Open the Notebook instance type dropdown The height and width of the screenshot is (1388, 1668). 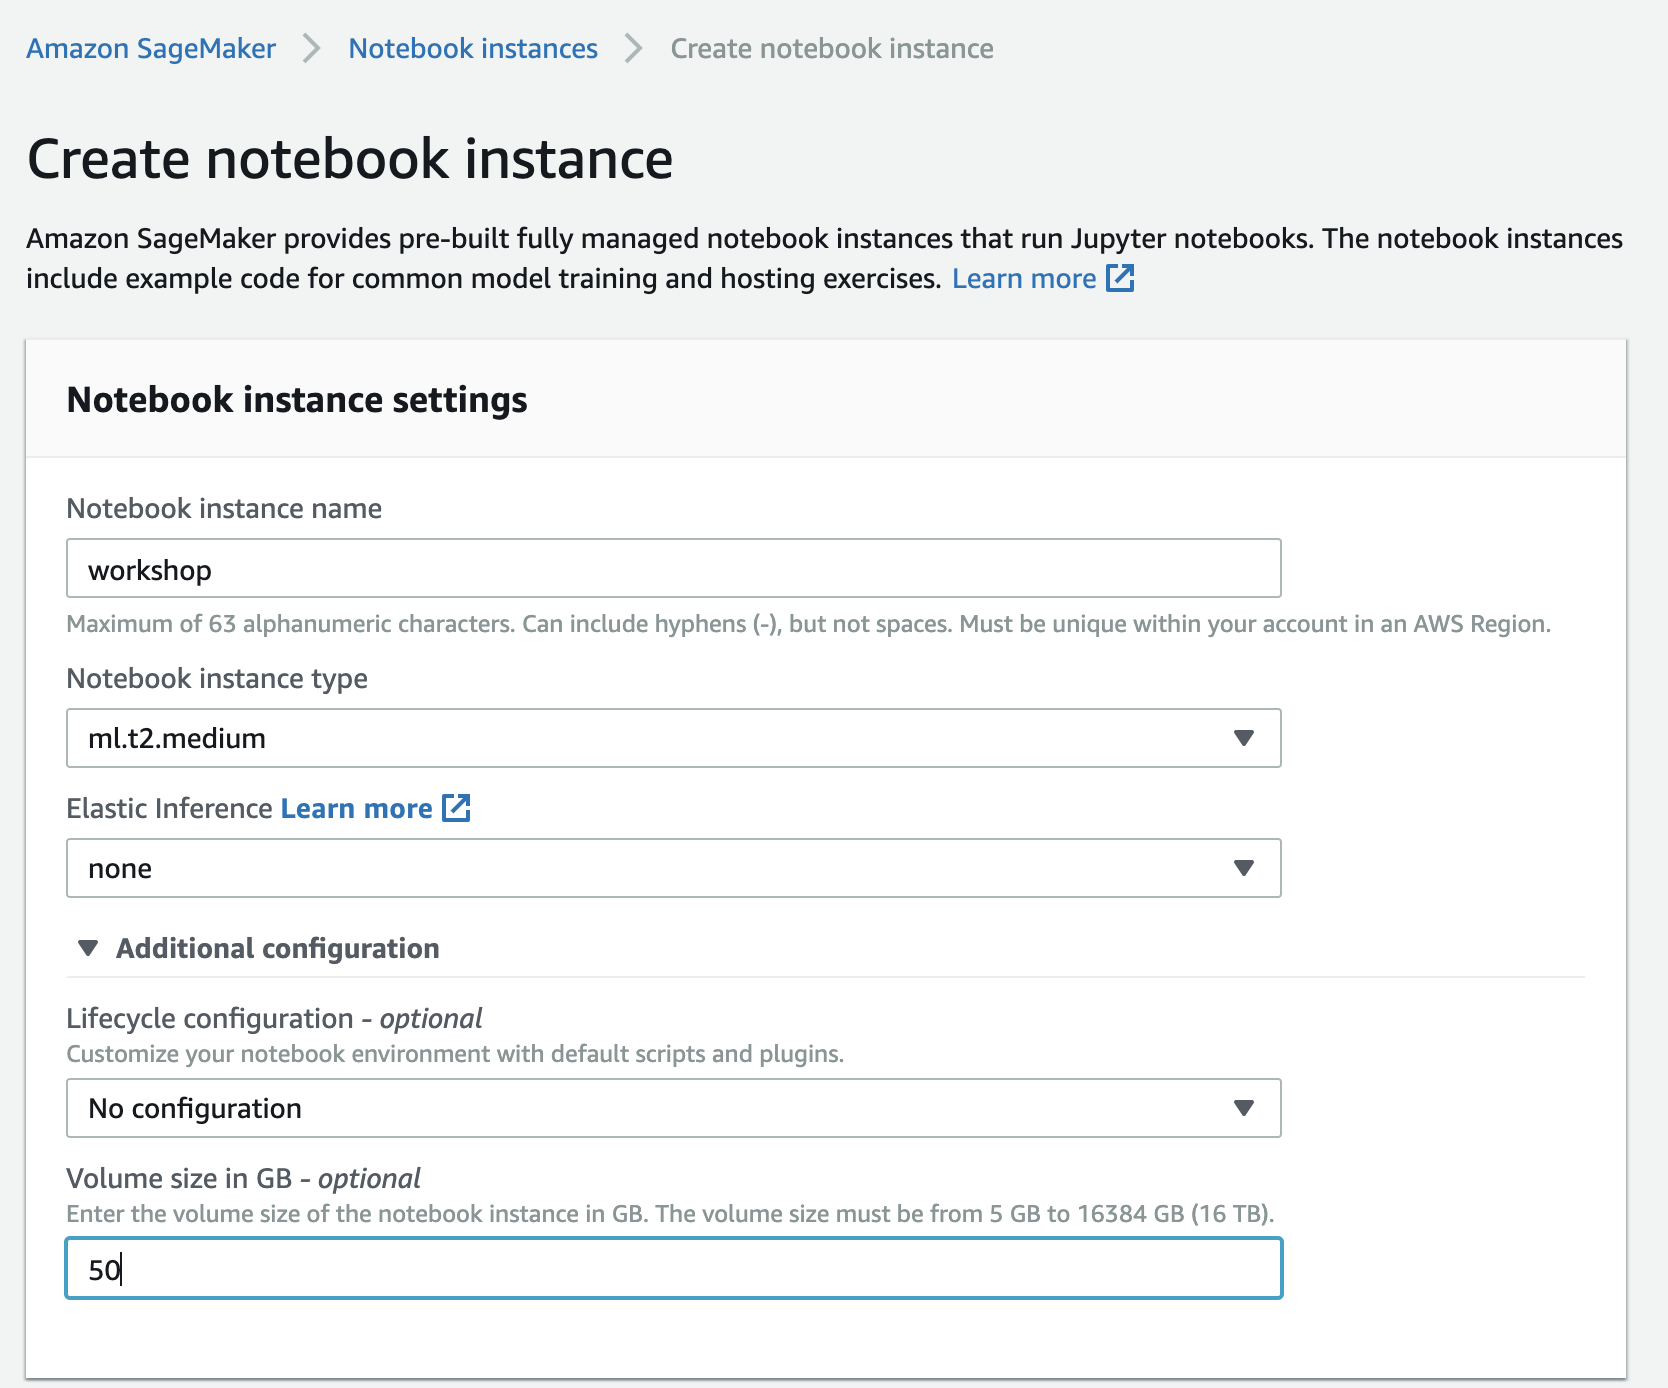674,738
